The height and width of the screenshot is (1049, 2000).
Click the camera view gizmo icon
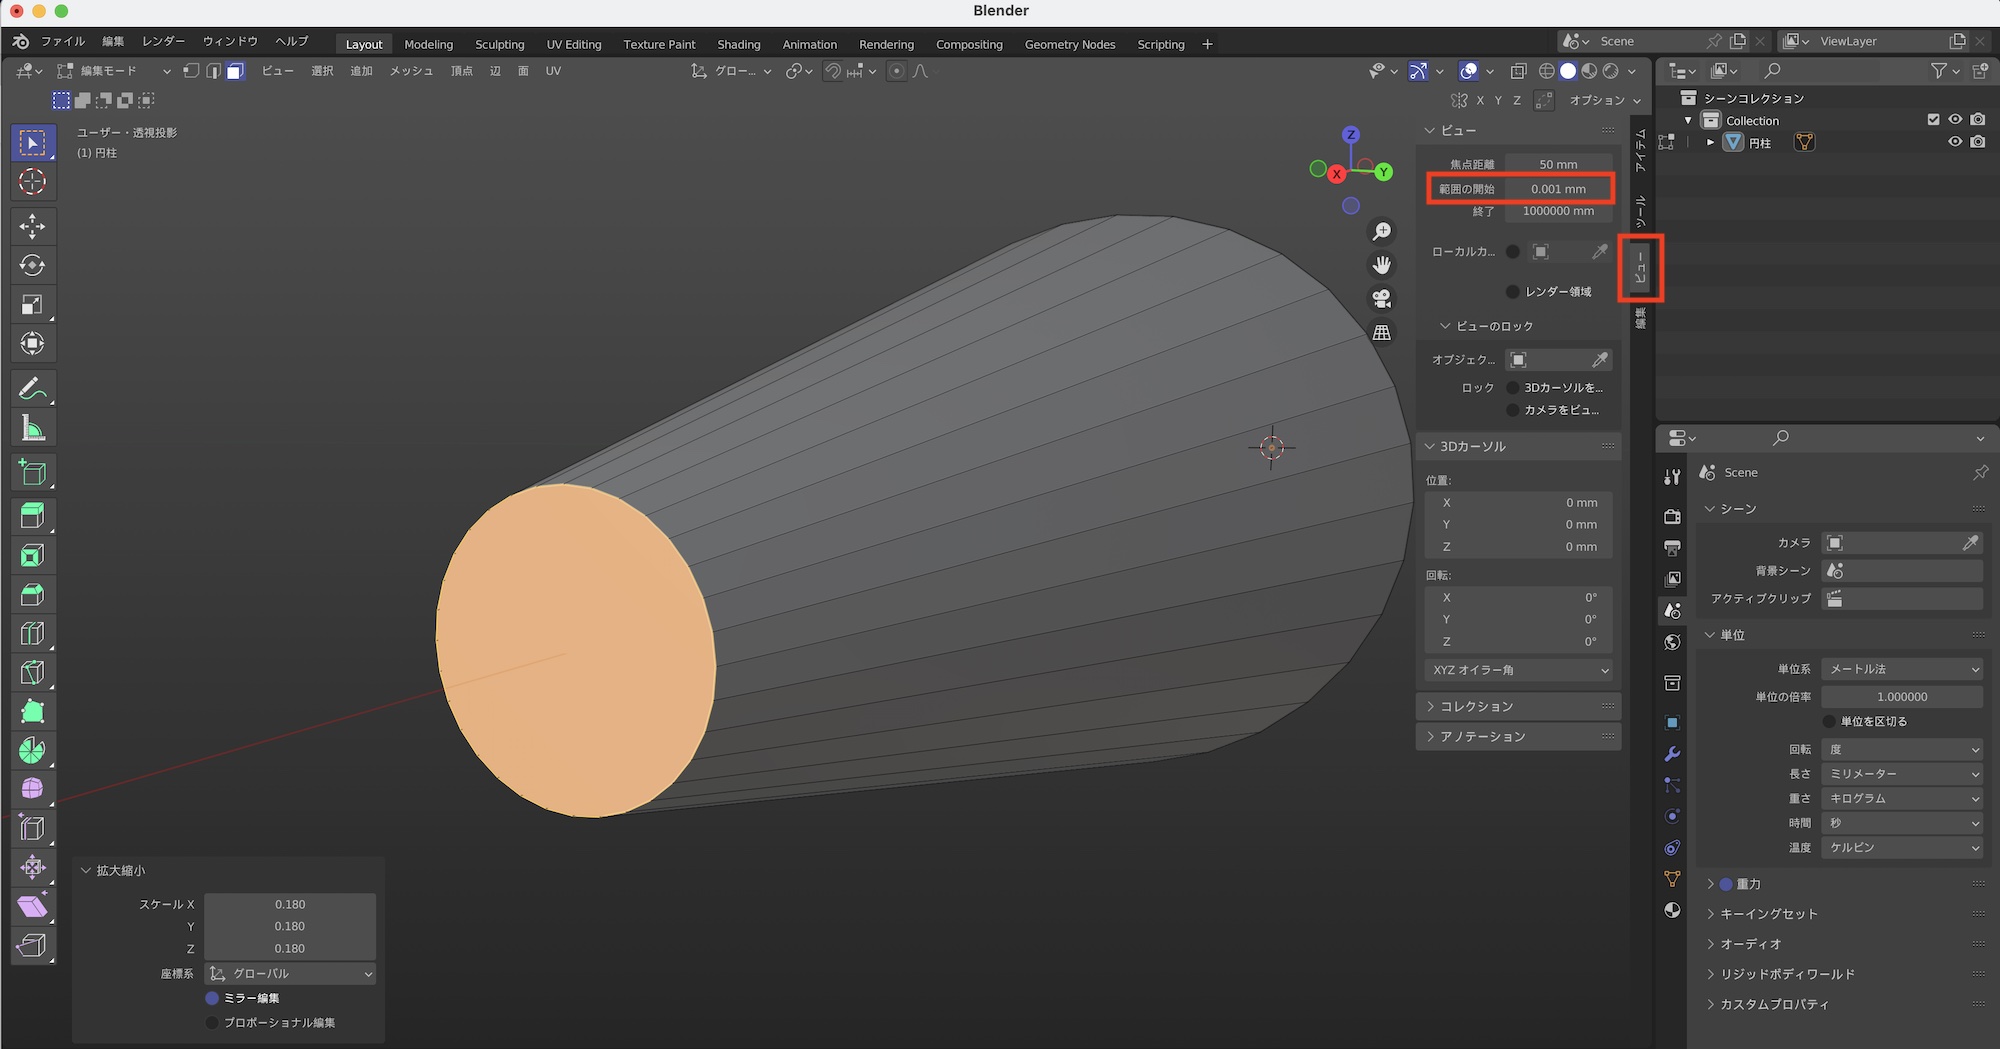[x=1381, y=298]
